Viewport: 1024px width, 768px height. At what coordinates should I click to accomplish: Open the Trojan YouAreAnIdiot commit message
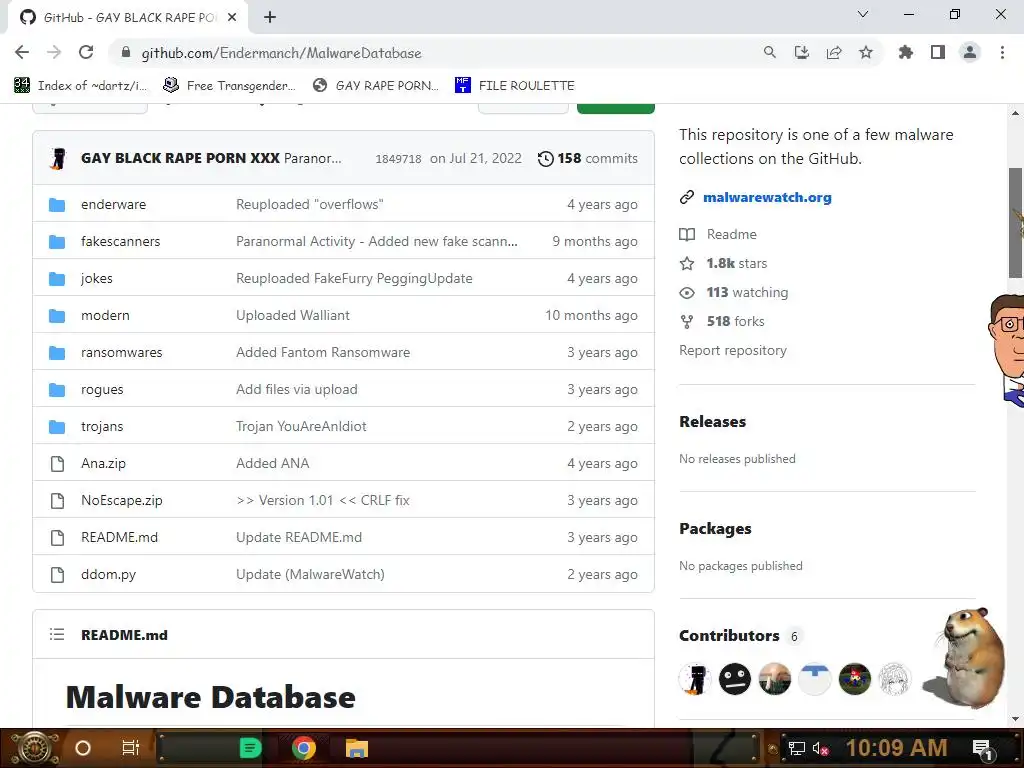coord(301,426)
